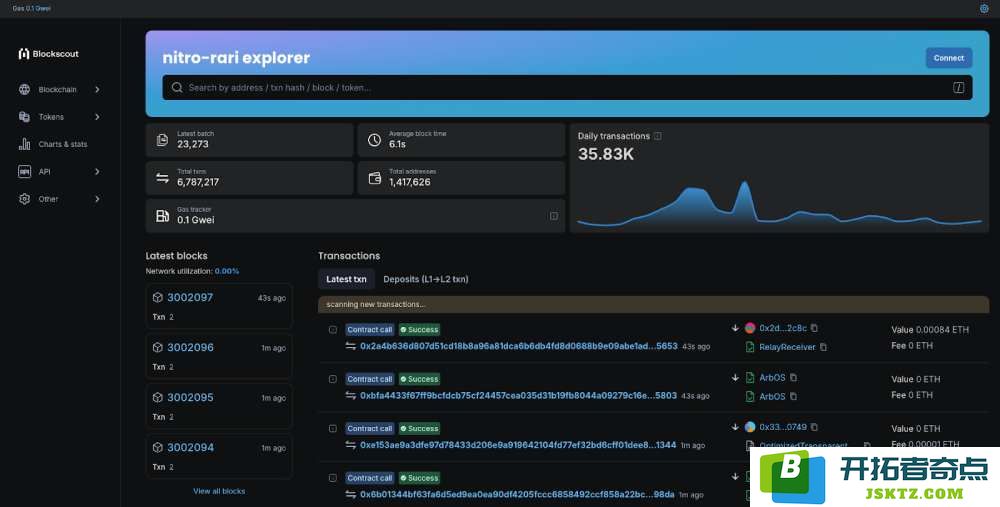
Task: Click the Gas 0.1 Gwei indicator in top bar
Action: [32, 8]
